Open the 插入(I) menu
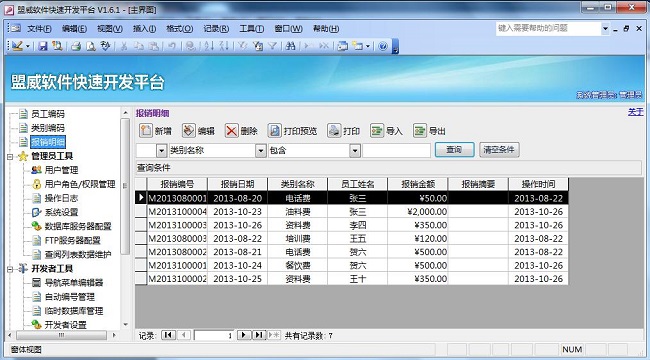Screen dimensions: 650x360 (x=144, y=29)
